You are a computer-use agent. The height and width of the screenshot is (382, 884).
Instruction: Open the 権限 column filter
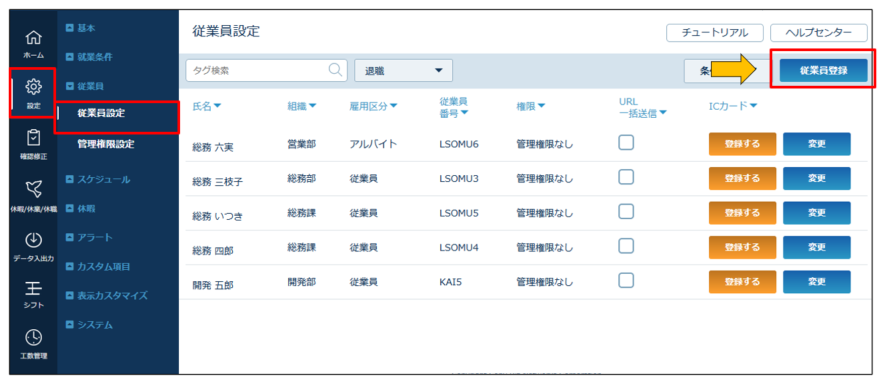tap(531, 106)
